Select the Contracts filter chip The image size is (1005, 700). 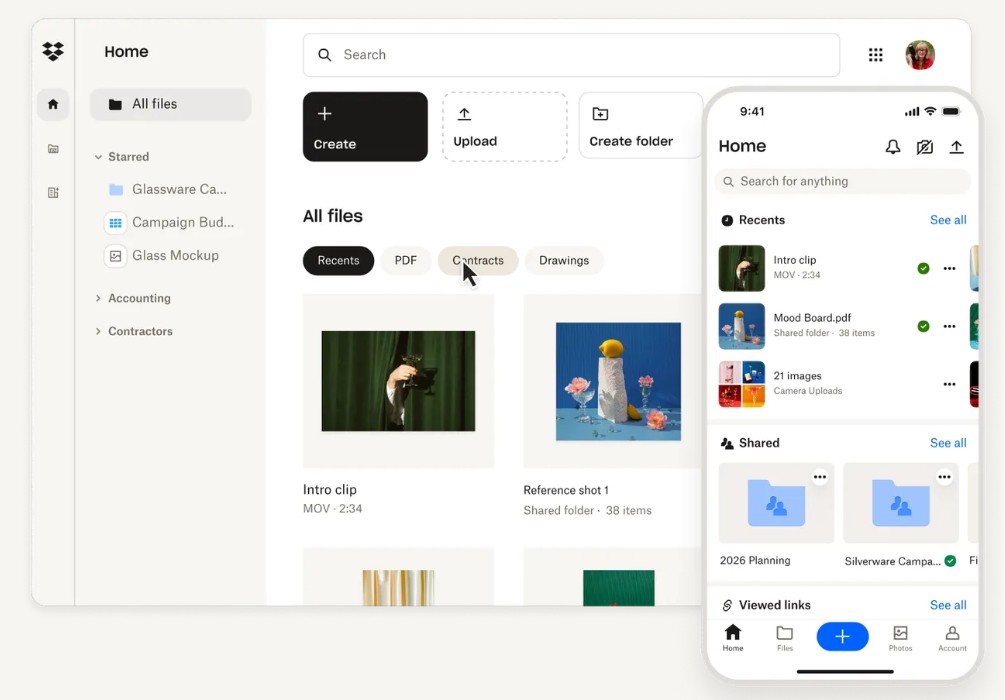478,261
